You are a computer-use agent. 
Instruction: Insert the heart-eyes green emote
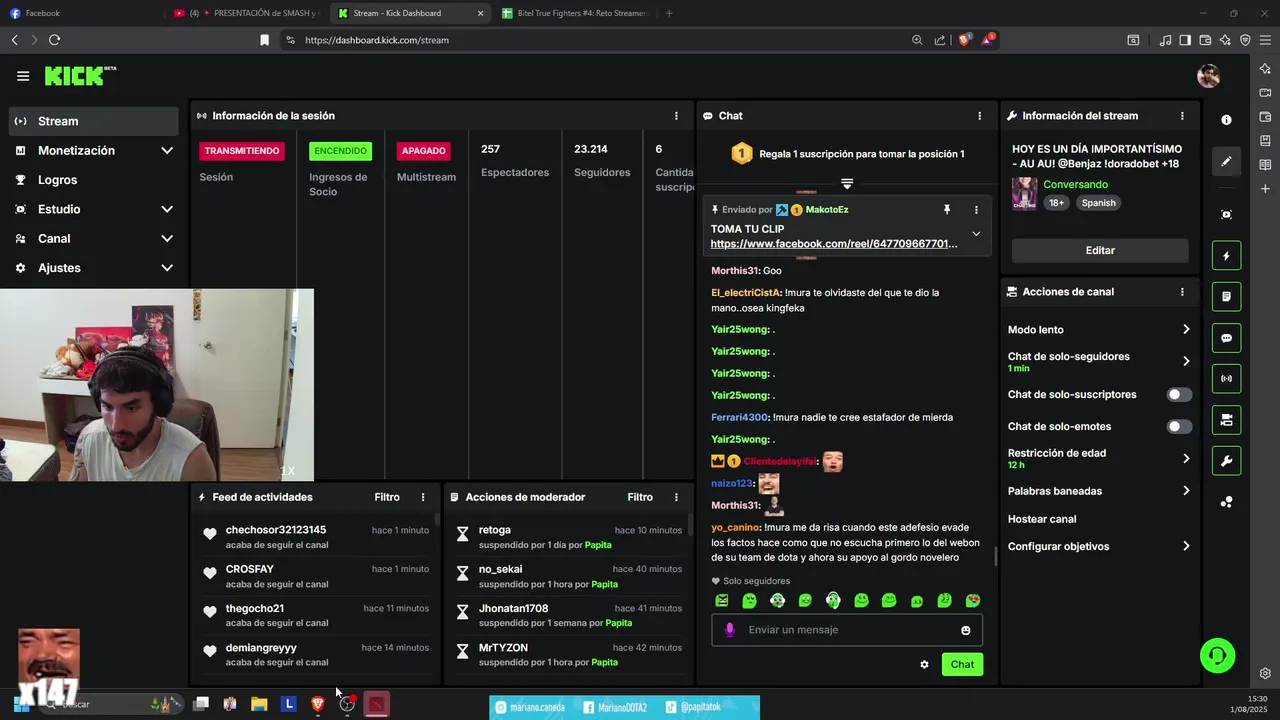click(x=972, y=601)
